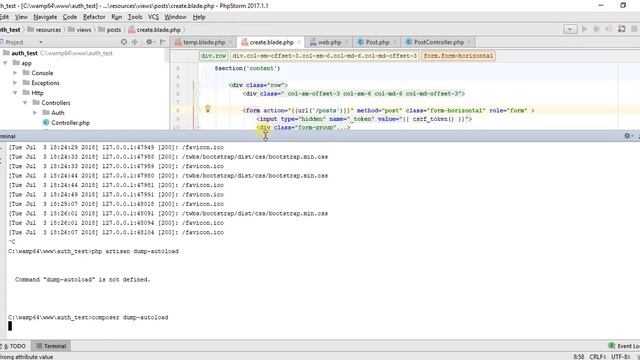Expand the Console folder
This screenshot has width=640, height=360.
(x=15, y=73)
